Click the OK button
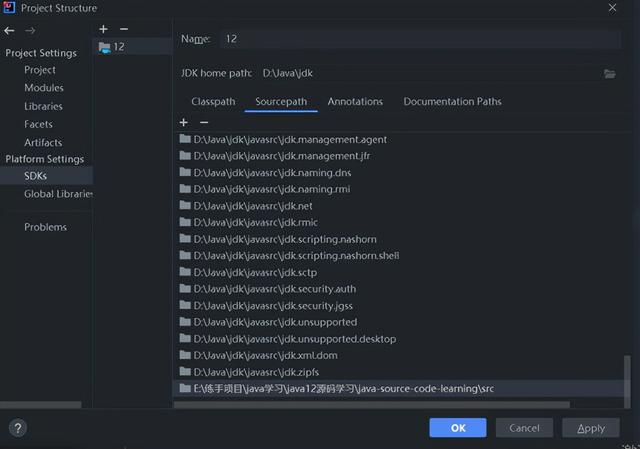This screenshot has width=640, height=449. (458, 428)
